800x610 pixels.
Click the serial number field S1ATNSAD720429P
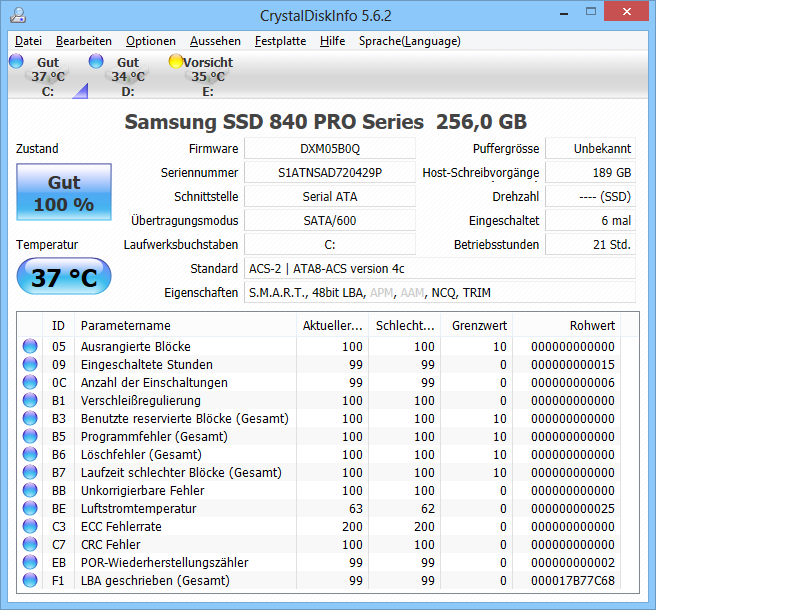tap(330, 172)
